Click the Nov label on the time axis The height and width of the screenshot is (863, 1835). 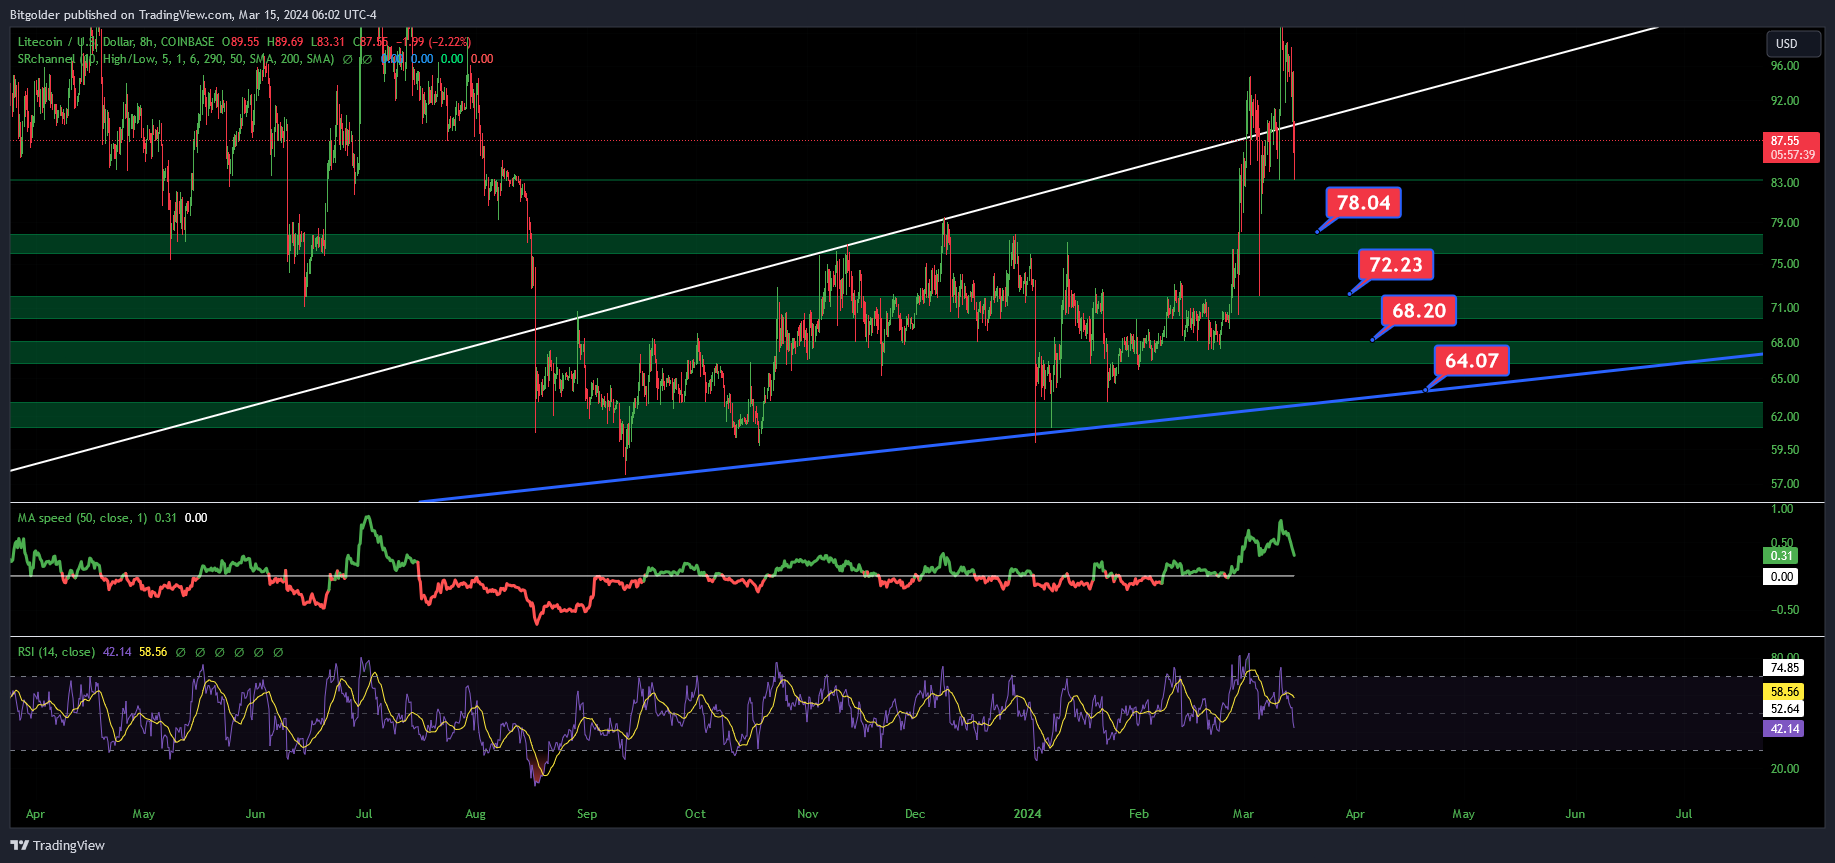(808, 814)
